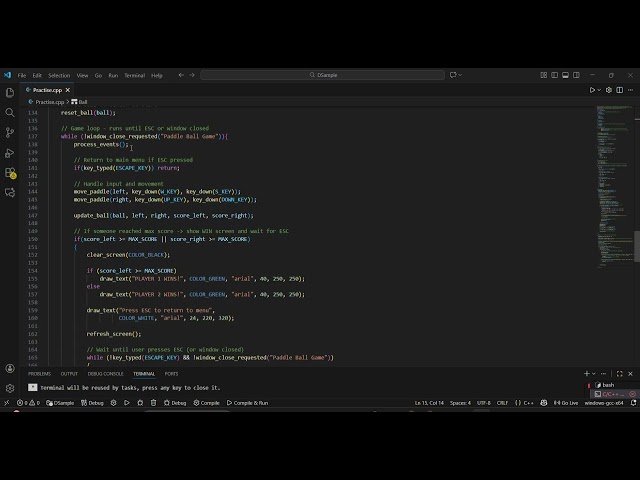Select the C/C++ task terminal entry
The width and height of the screenshot is (640, 480).
click(x=615, y=394)
